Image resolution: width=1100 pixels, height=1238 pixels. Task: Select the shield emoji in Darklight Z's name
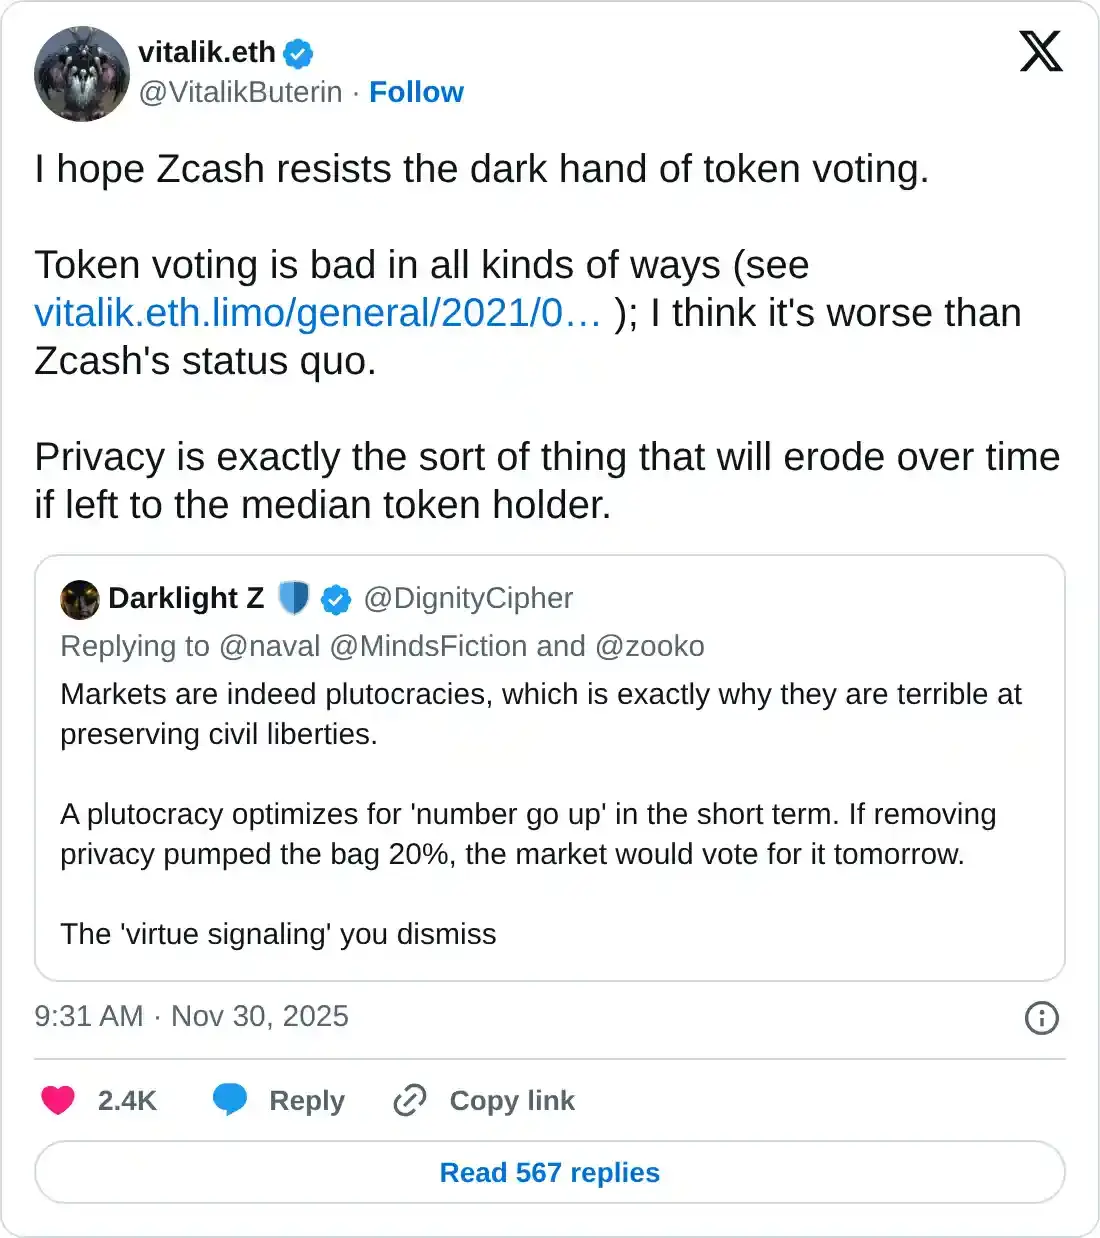click(293, 598)
